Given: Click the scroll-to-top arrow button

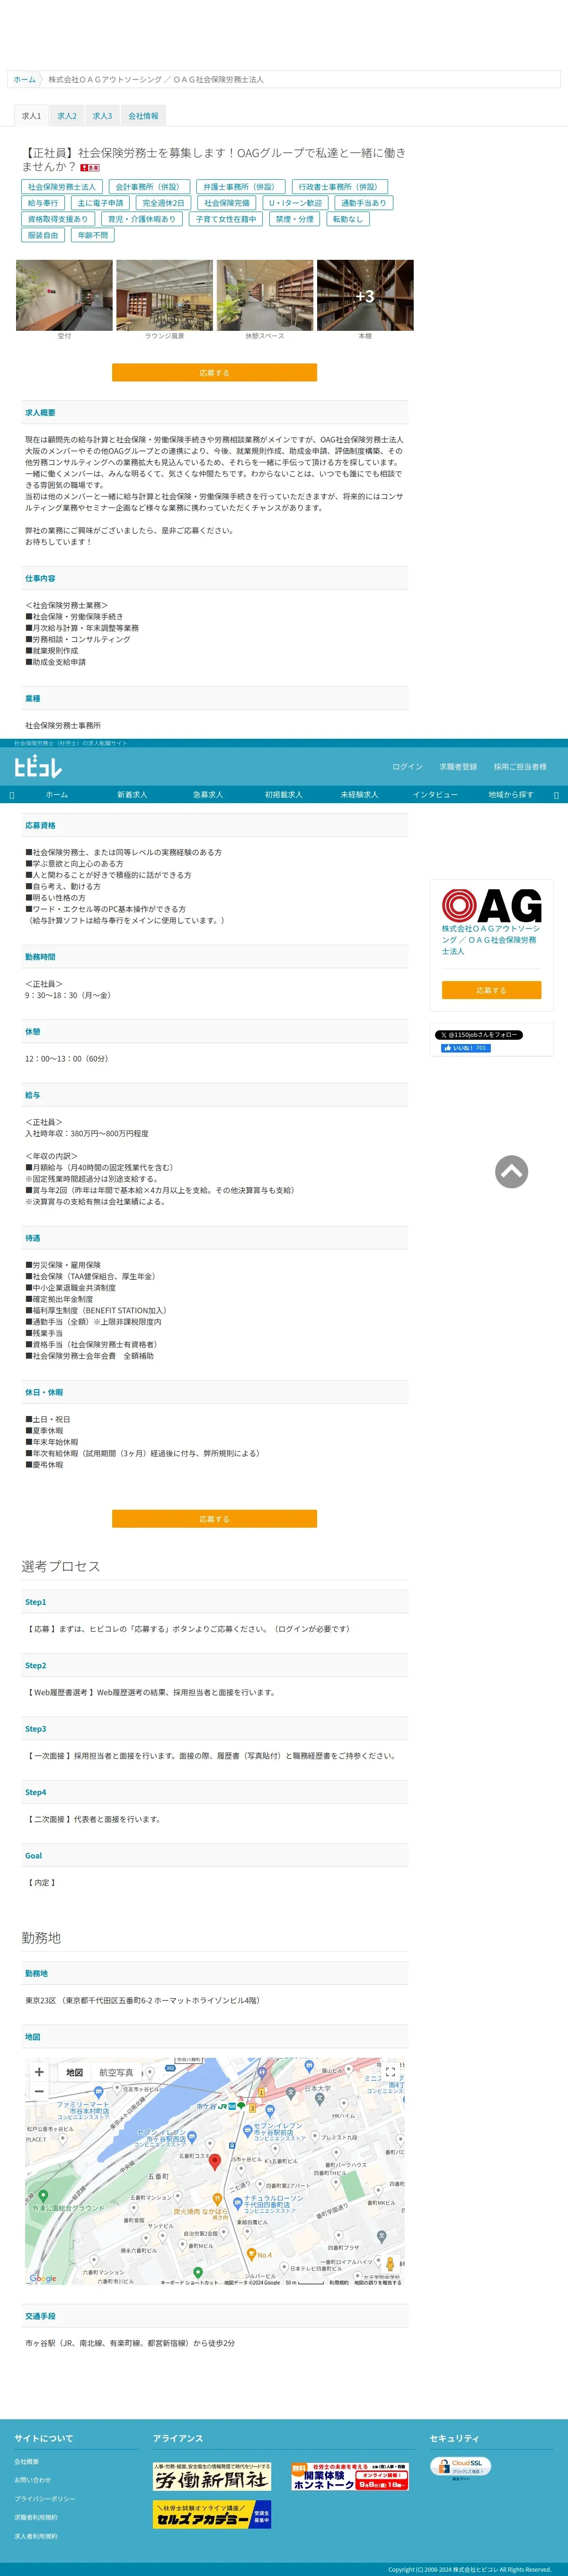Looking at the screenshot, I should (x=511, y=1171).
